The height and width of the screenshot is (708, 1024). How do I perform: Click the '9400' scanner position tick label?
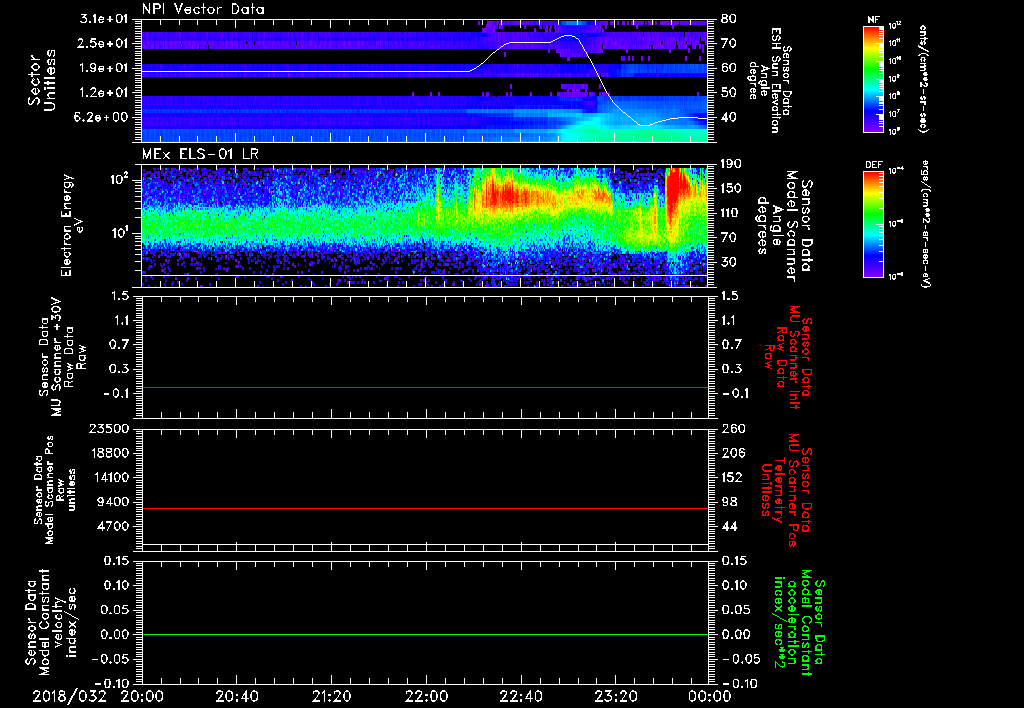[x=112, y=502]
